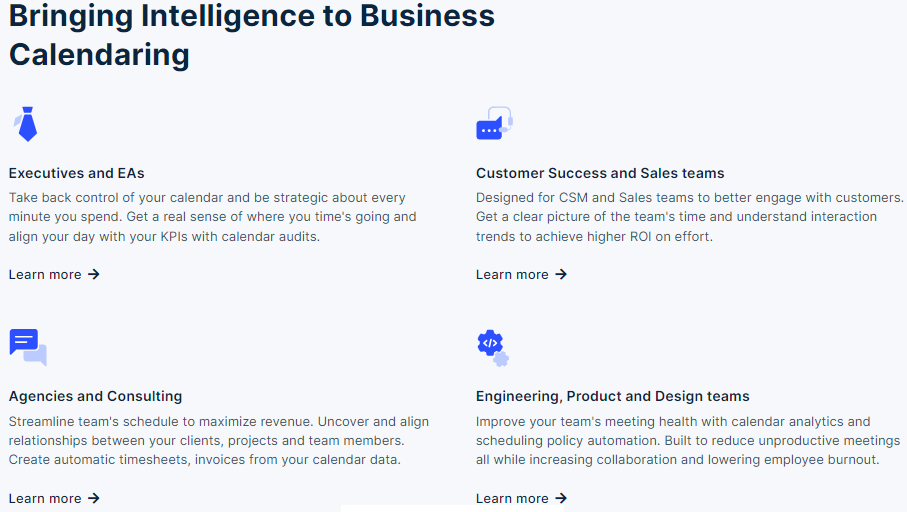Click Engineering, Product and Design teams heading
The width and height of the screenshot is (907, 512).
point(612,396)
